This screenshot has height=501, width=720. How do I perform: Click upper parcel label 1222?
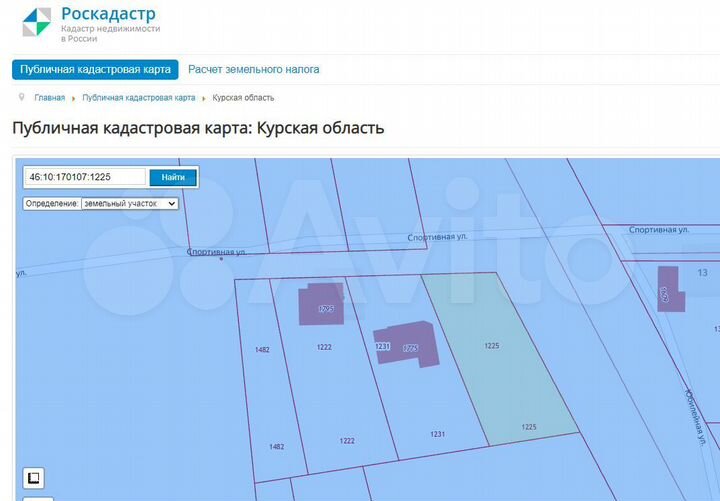pyautogui.click(x=324, y=347)
